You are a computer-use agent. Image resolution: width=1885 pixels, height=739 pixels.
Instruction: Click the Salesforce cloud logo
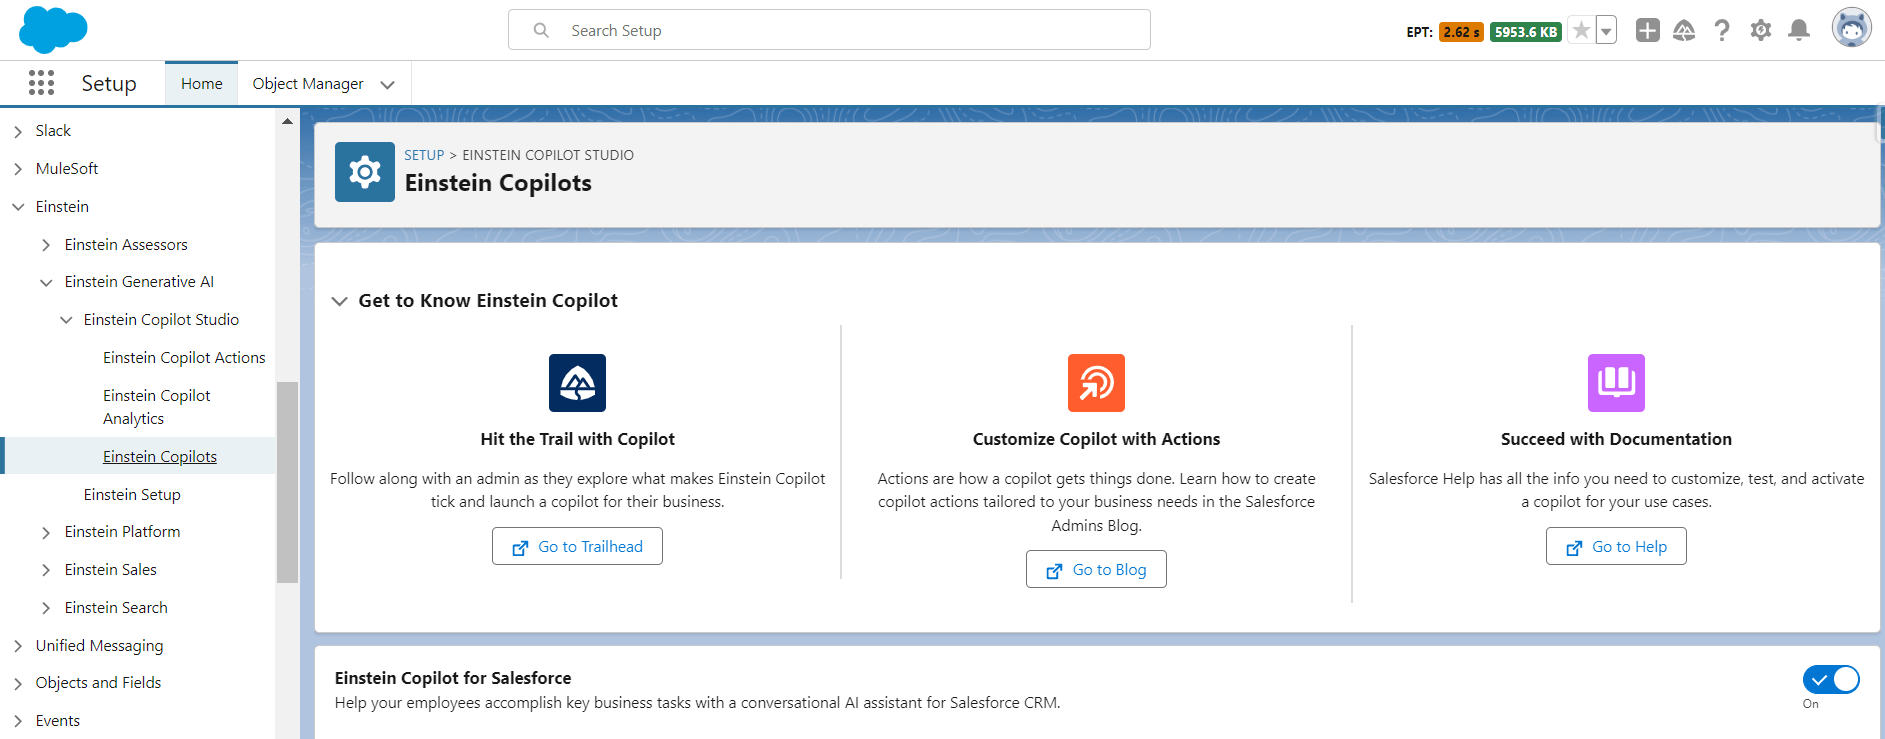click(x=53, y=29)
